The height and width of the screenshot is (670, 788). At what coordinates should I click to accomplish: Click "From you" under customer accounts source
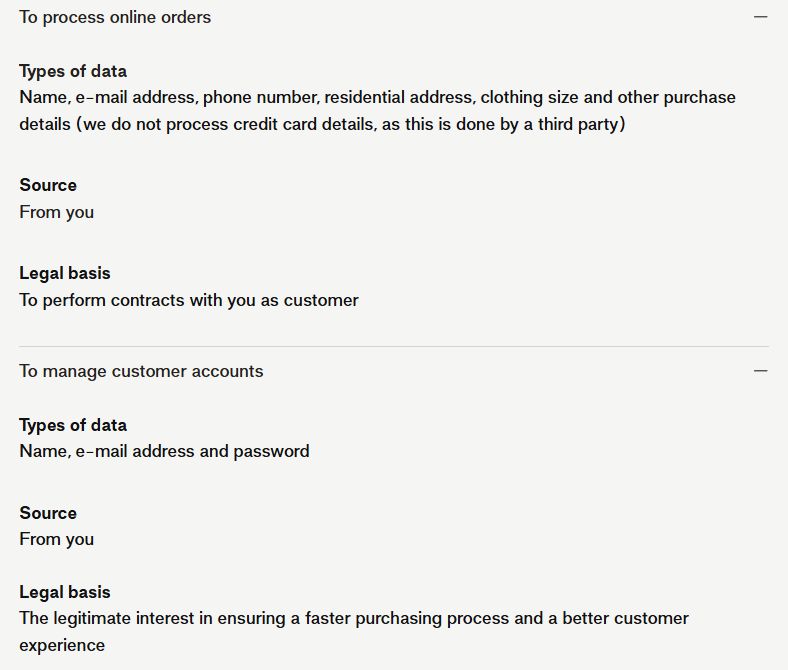57,539
